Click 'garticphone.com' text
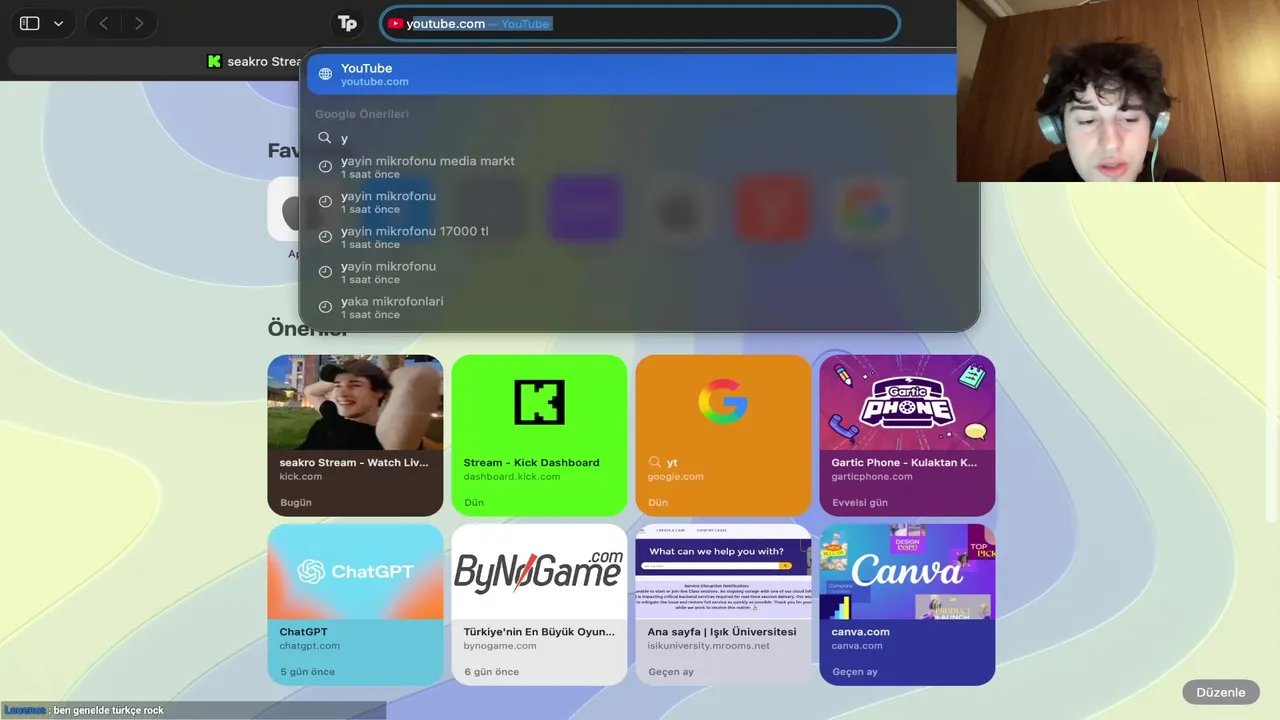The width and height of the screenshot is (1280, 720). point(872,477)
